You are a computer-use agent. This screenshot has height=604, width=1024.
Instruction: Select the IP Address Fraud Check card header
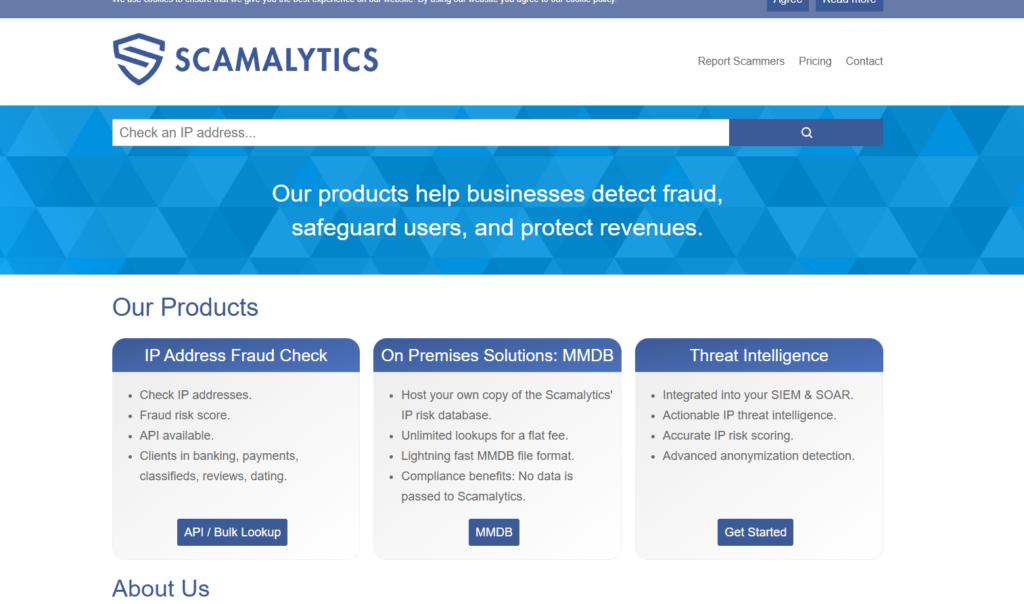click(x=235, y=355)
